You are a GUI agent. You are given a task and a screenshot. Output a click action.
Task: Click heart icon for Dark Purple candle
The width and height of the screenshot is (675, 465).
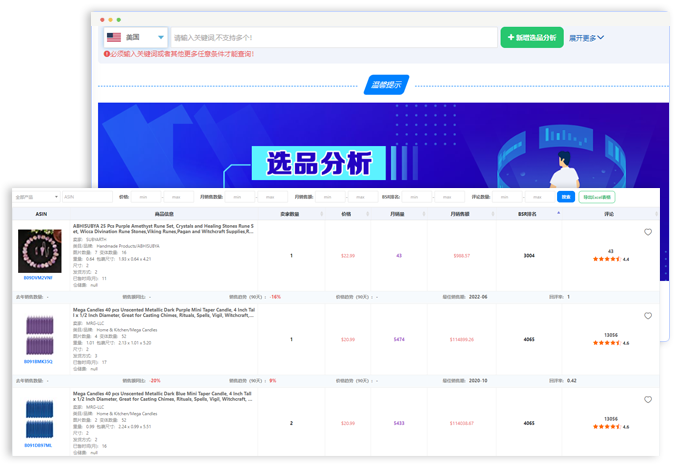tap(648, 316)
